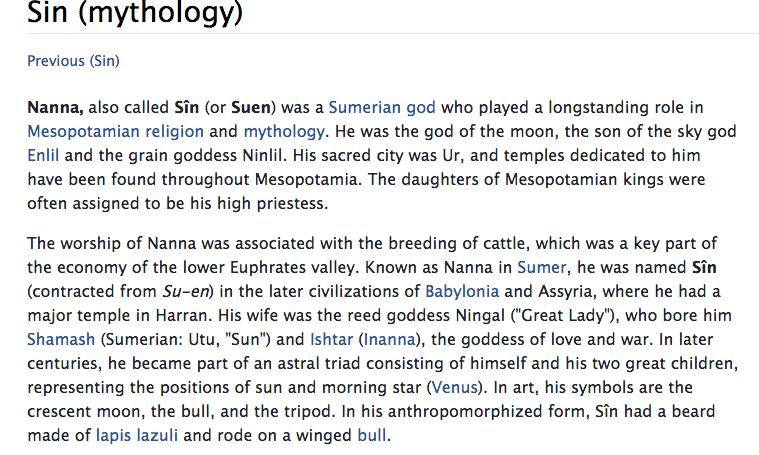Open the Mesopotamian religion link
The image size is (759, 455).
tap(115, 131)
